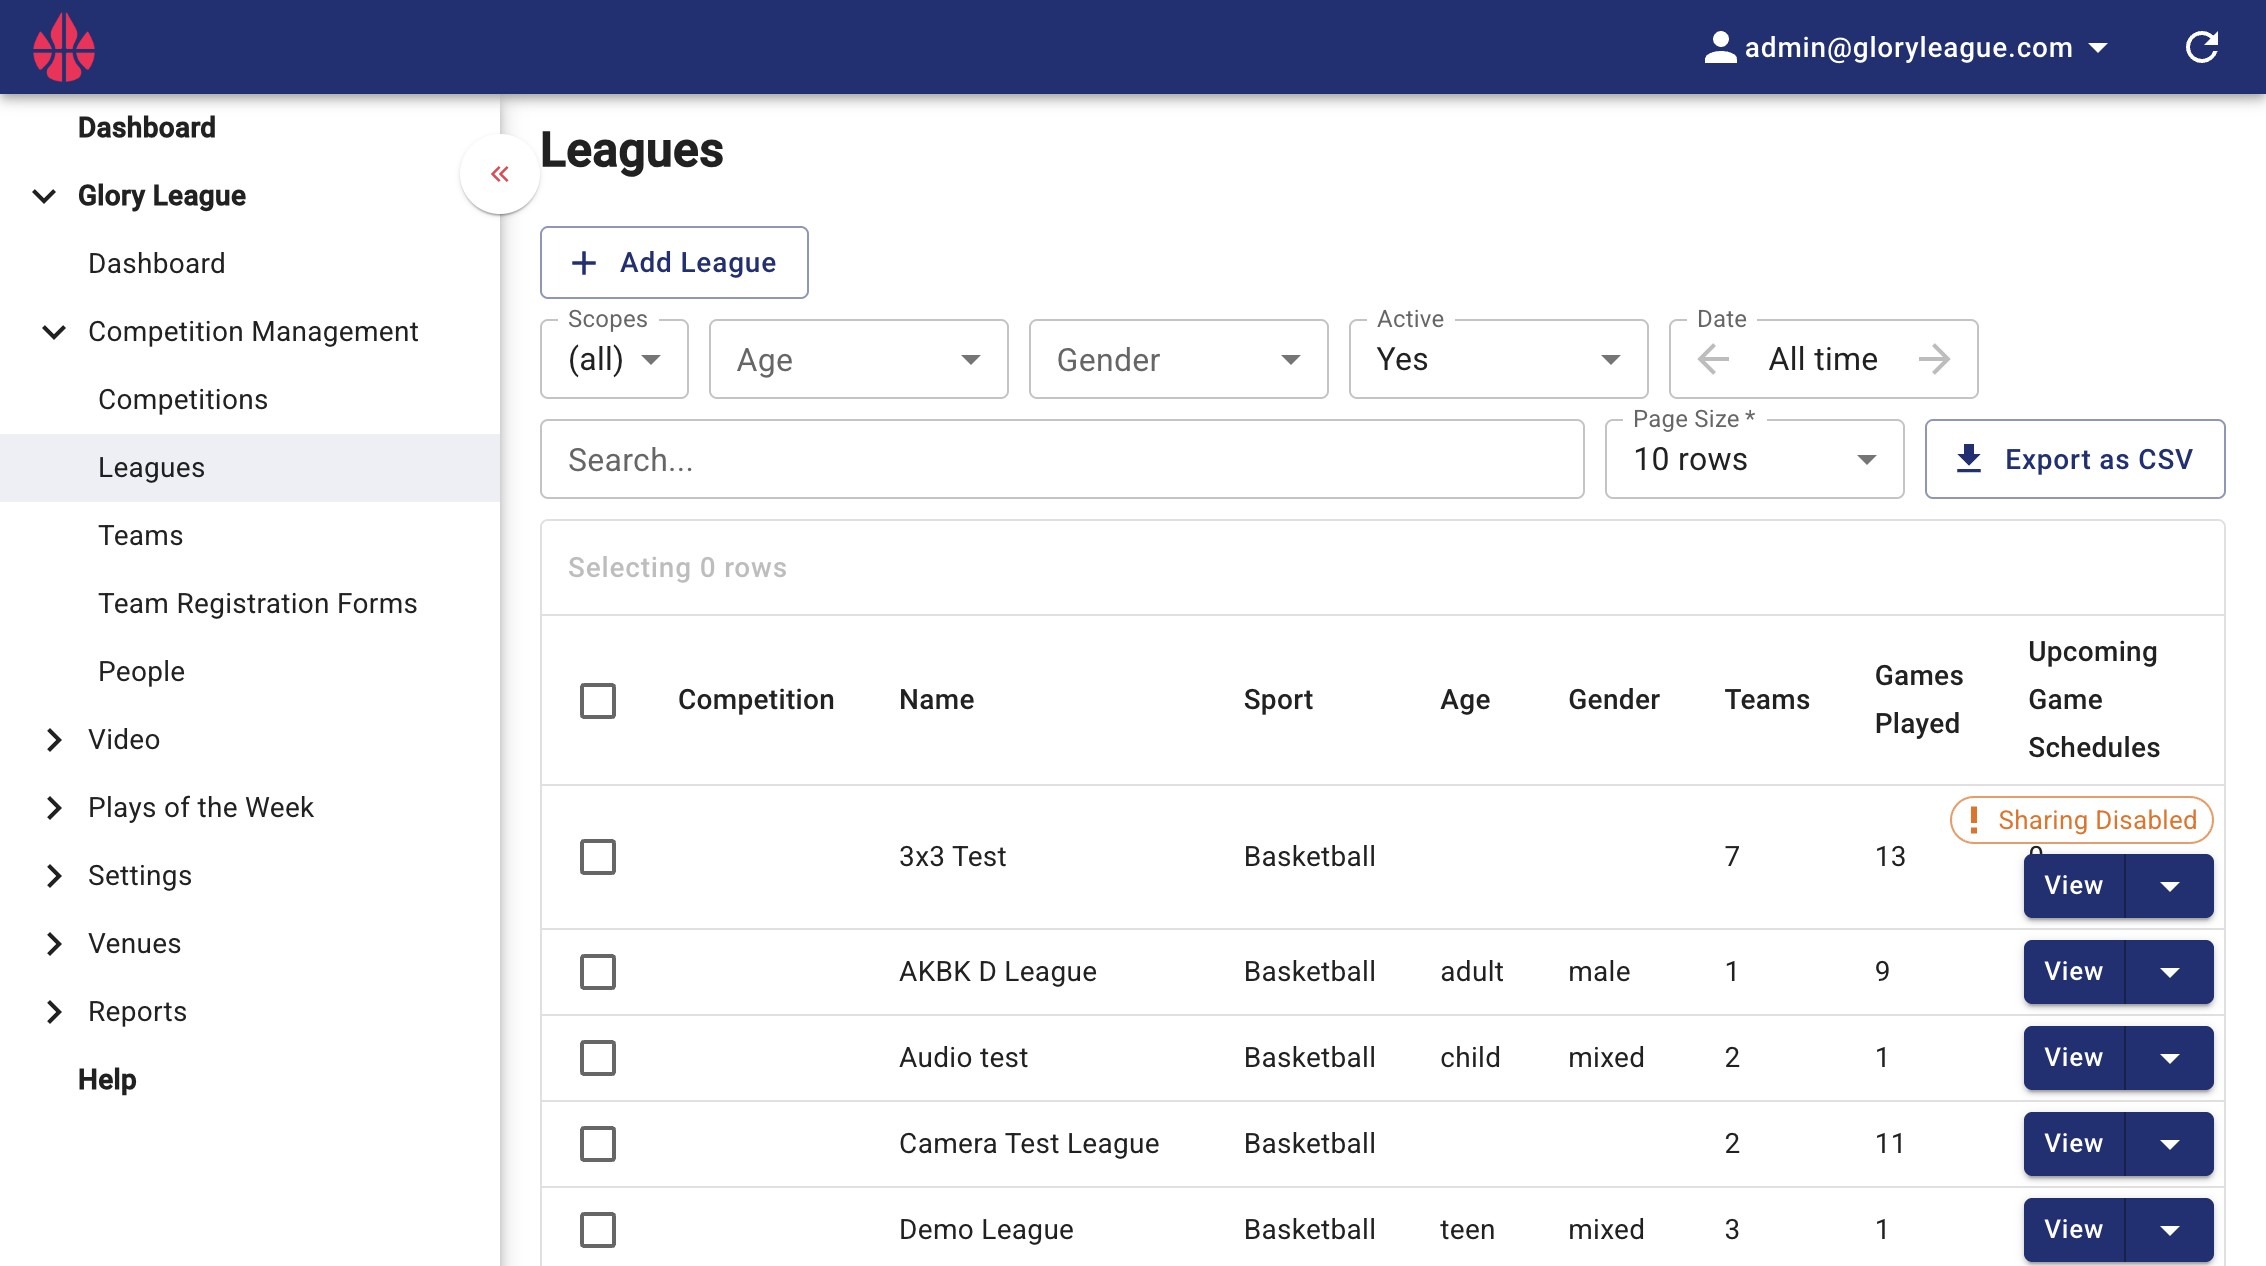Open the Page Size rows dropdown
This screenshot has height=1266, width=2266.
(1754, 459)
